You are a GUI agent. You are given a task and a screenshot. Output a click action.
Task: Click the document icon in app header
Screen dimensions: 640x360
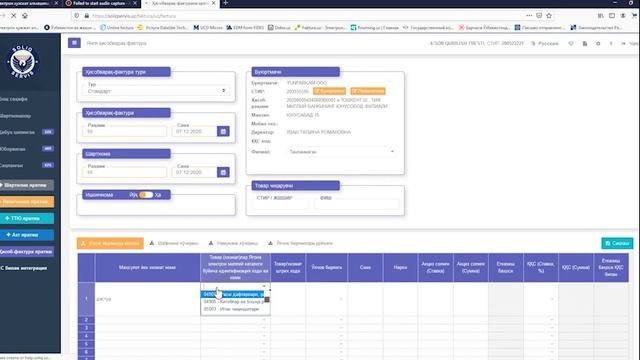point(585,43)
